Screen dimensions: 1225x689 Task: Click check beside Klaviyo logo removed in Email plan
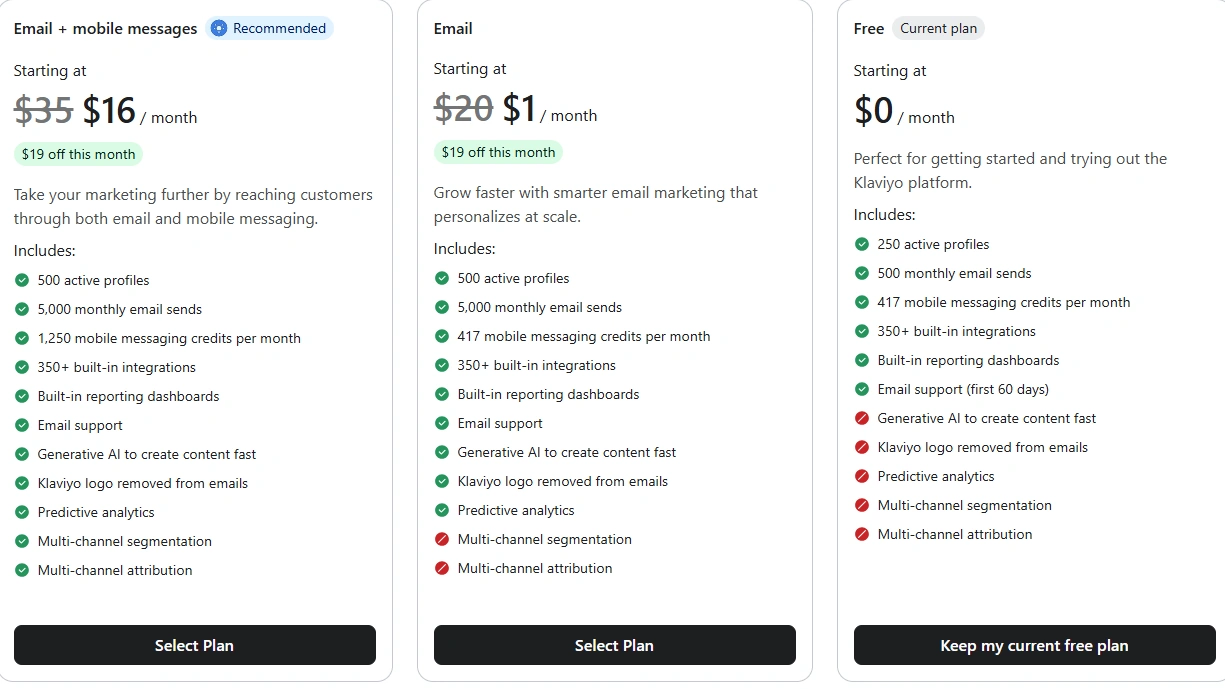(x=442, y=481)
